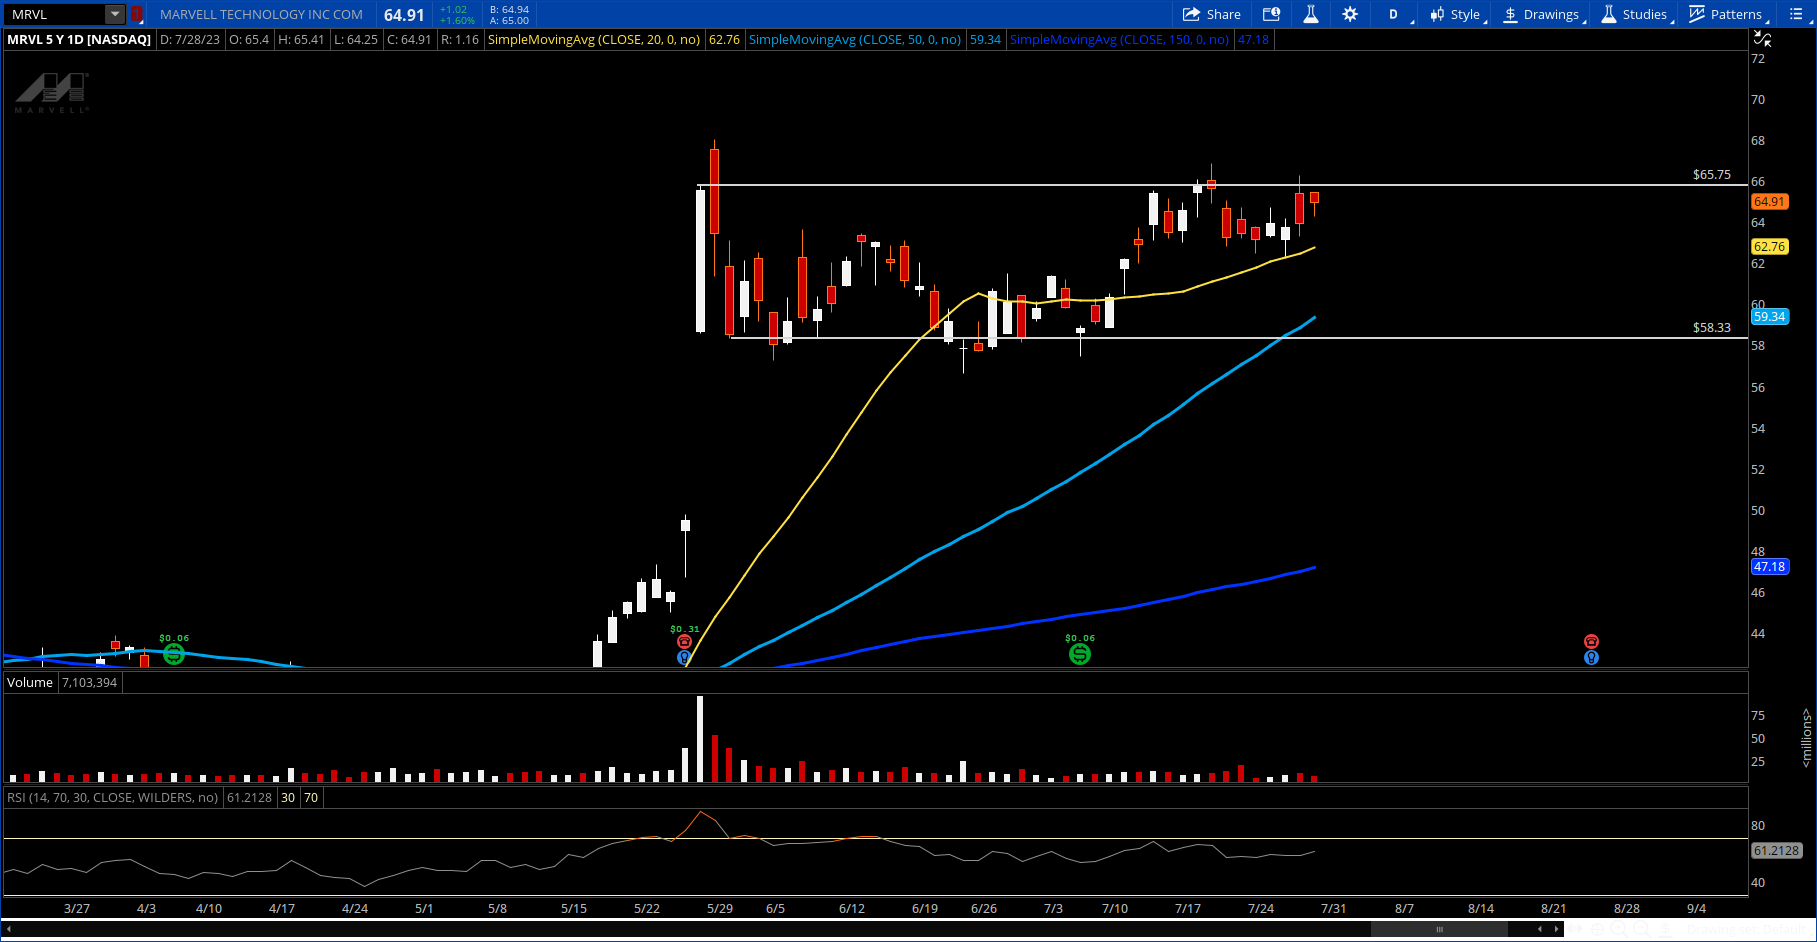Click the orange 64.91 price bubble on axis
This screenshot has width=1817, height=942.
pyautogui.click(x=1769, y=202)
